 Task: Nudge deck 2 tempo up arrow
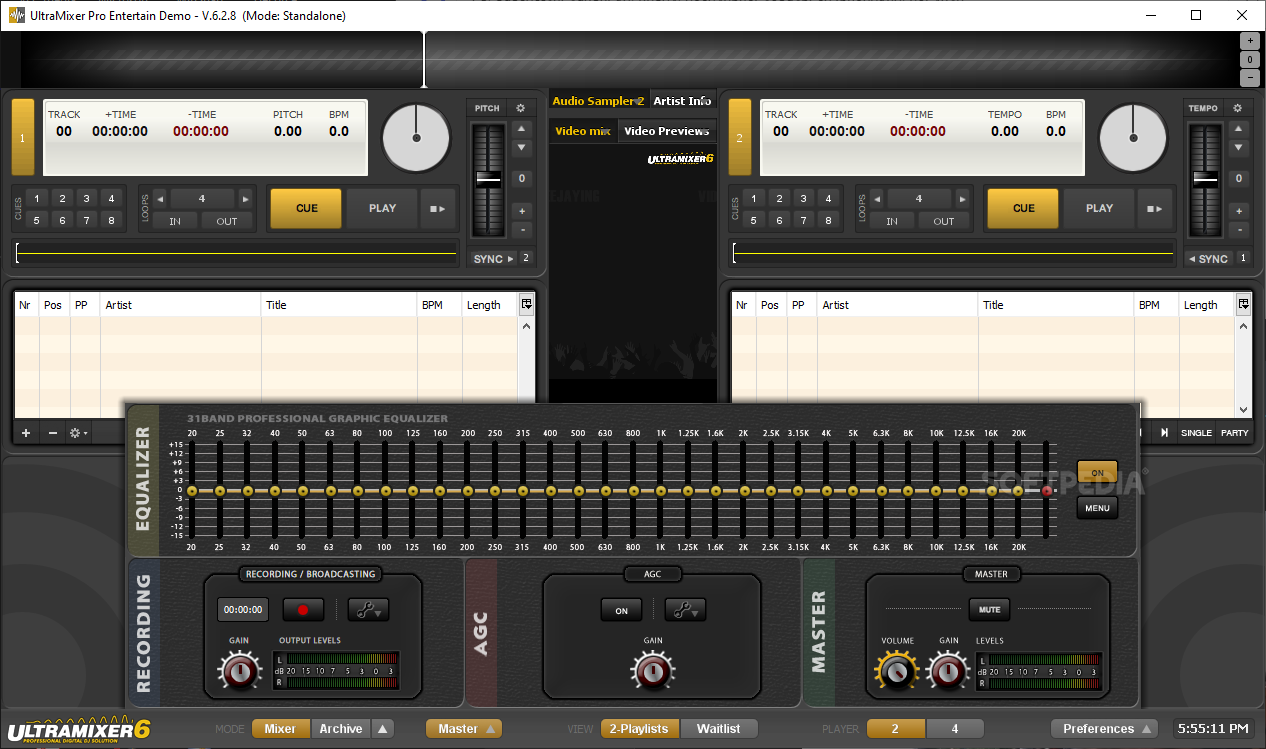pyautogui.click(x=1239, y=129)
